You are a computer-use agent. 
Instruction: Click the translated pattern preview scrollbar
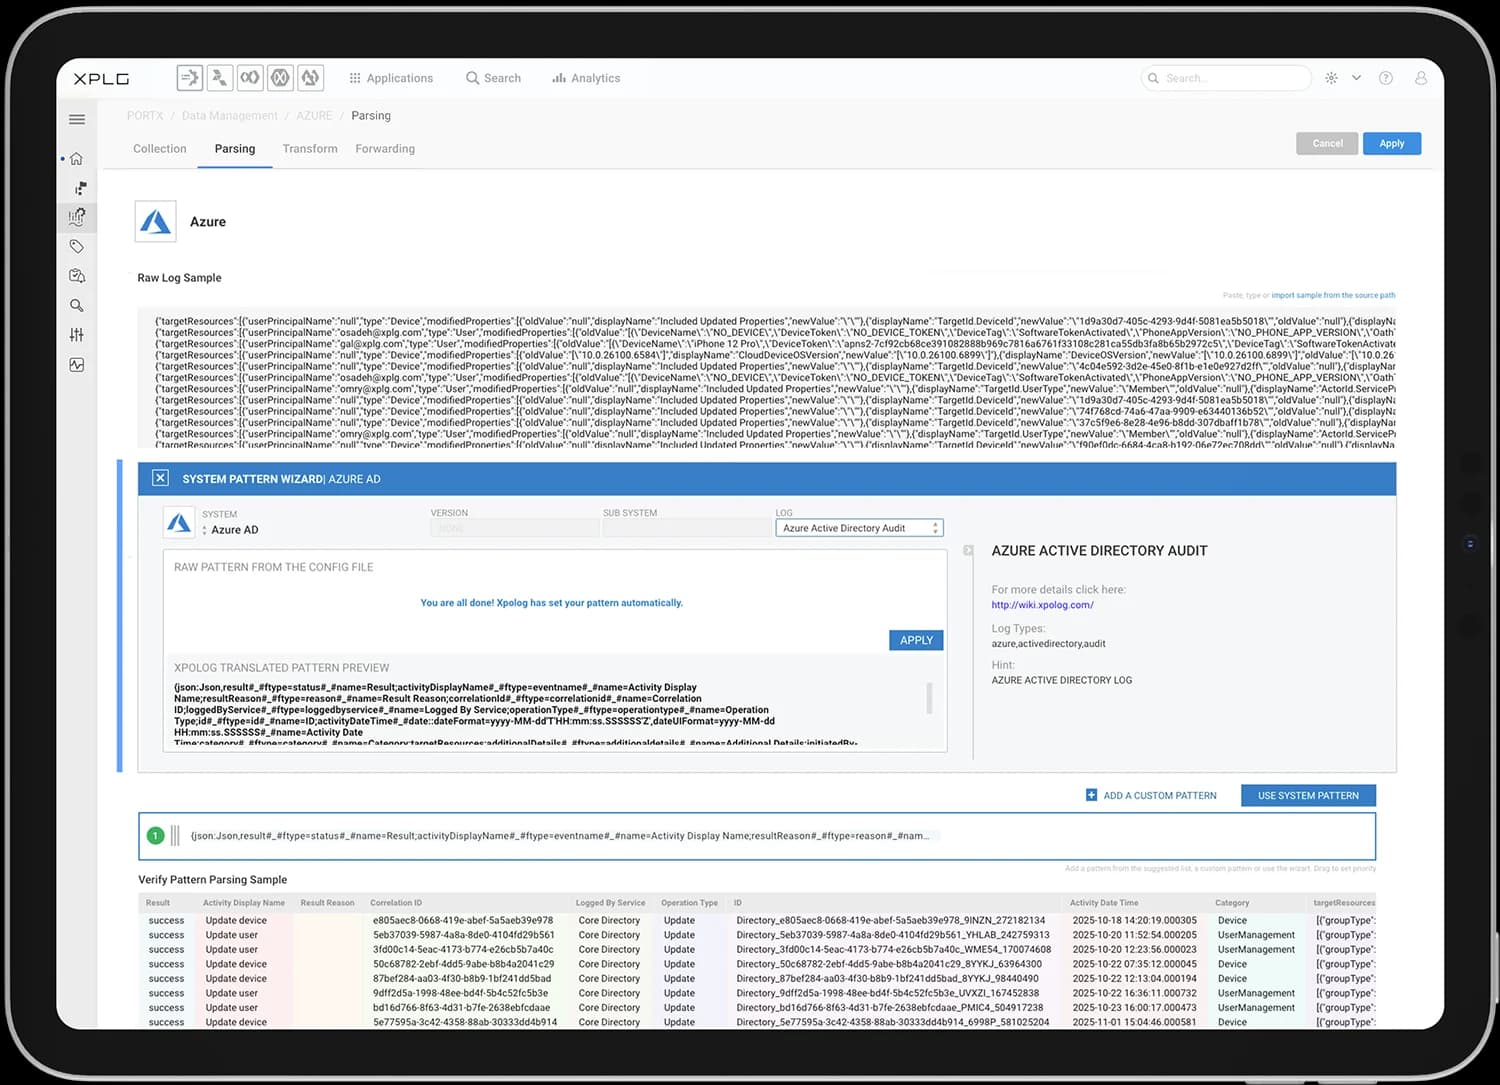pos(930,698)
